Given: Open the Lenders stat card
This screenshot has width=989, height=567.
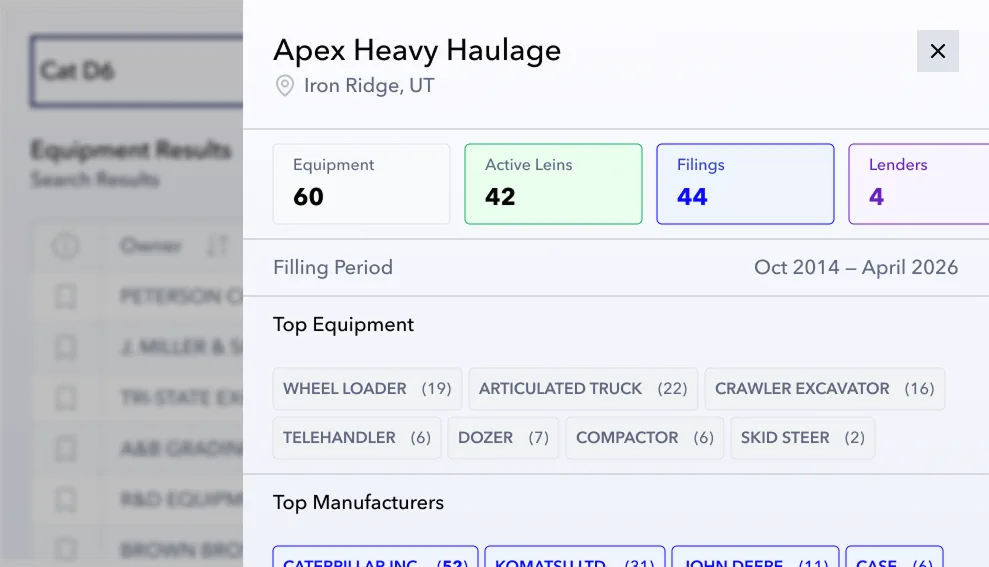Looking at the screenshot, I should pyautogui.click(x=918, y=184).
